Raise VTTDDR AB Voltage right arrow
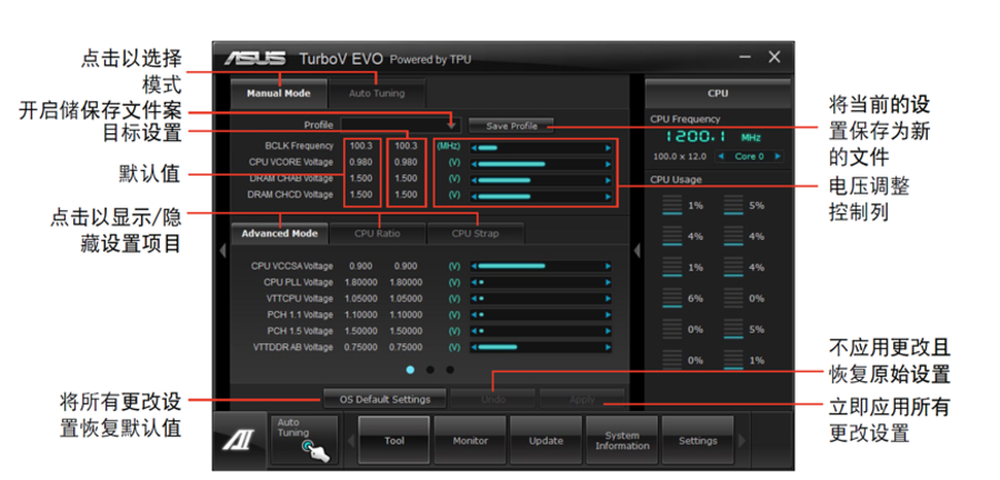 point(608,347)
